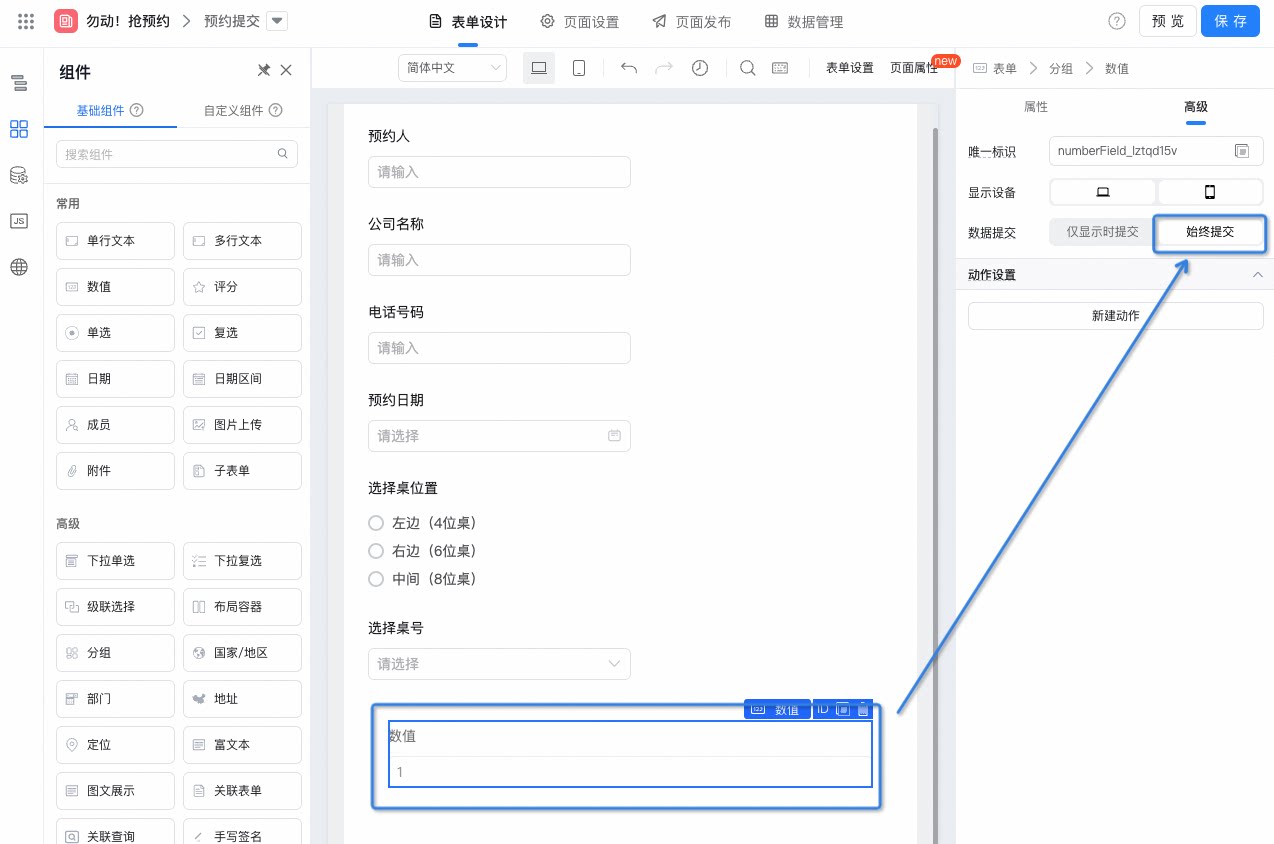Copy the unique identifier numberField value
Screen dimensions: 1274x844
coord(1242,151)
